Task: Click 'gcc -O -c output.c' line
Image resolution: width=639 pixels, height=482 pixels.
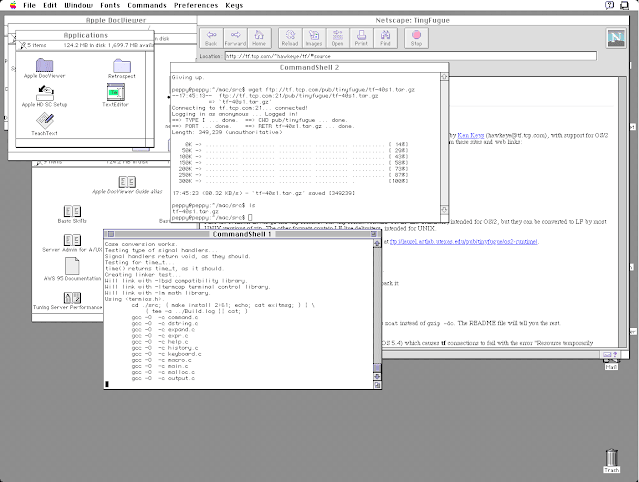Action: pos(163,378)
